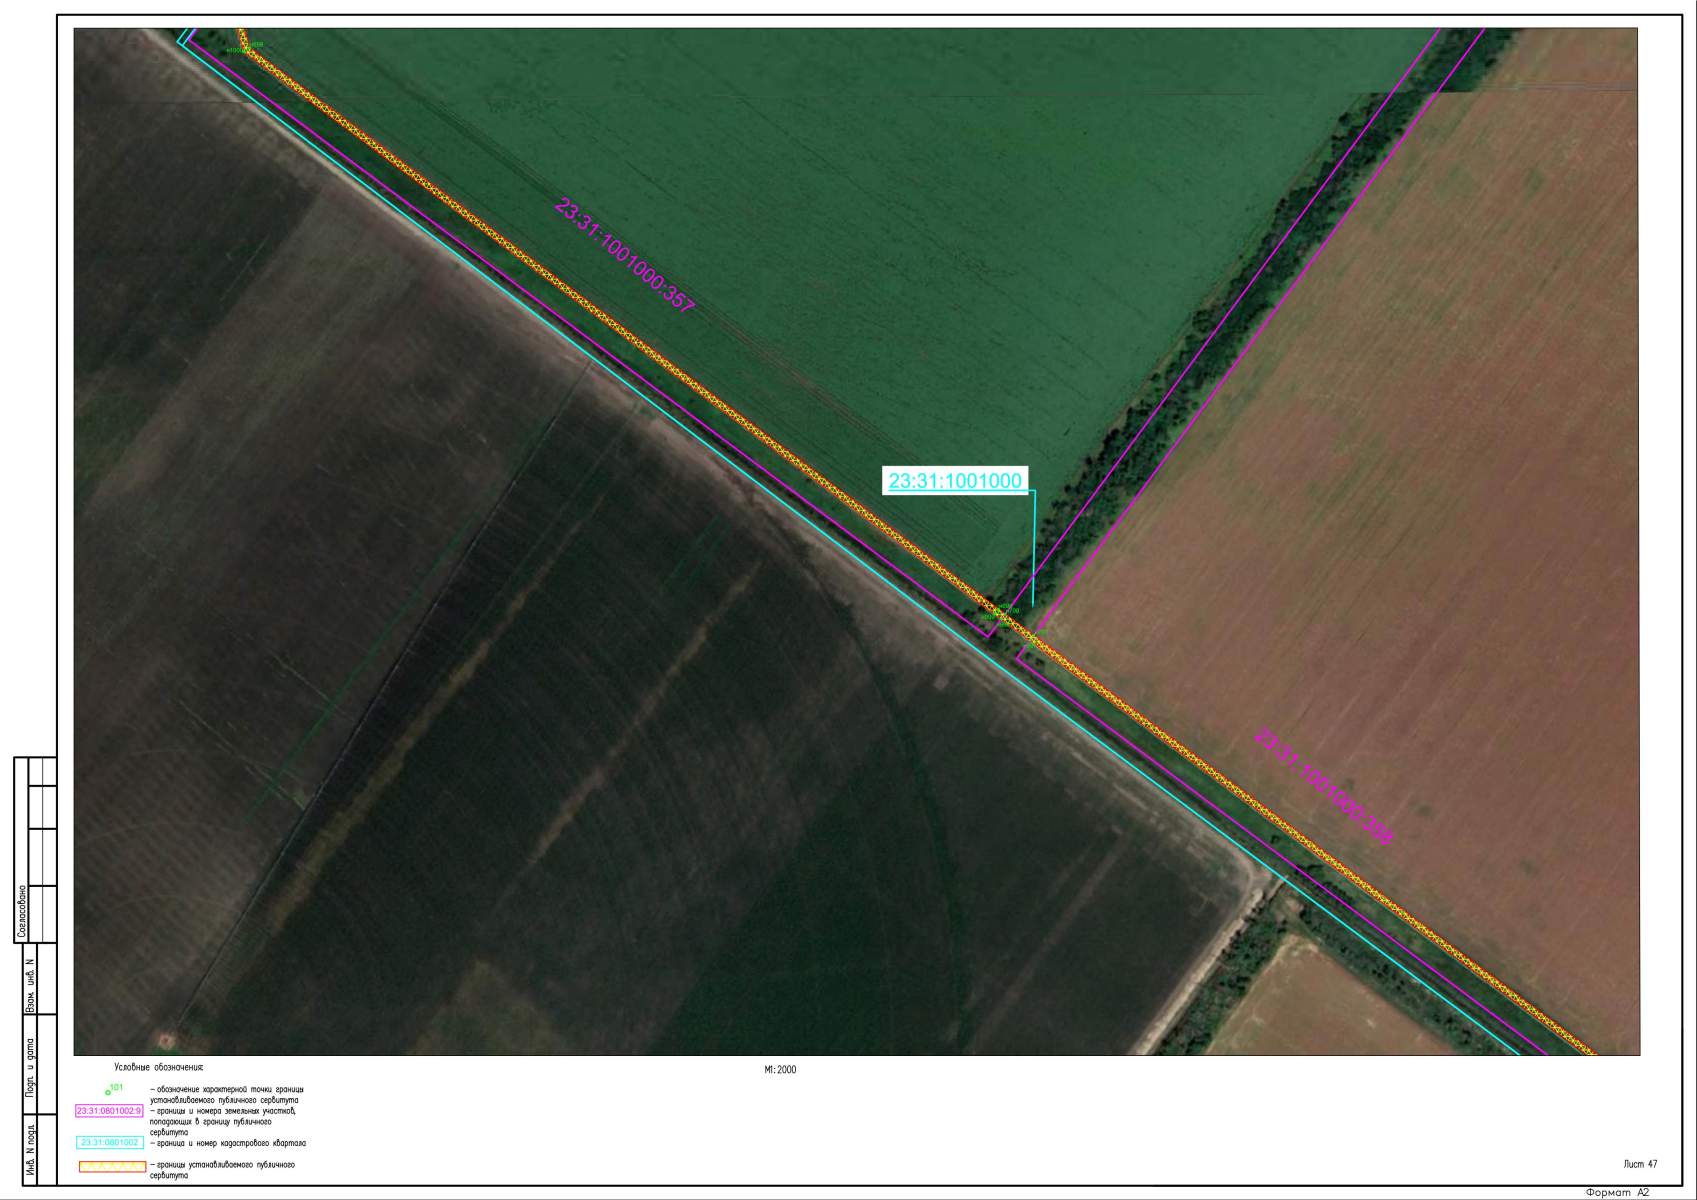Image resolution: width=1697 pixels, height=1200 pixels.
Task: Click boundary point marker н700
Action: pos(1011,610)
